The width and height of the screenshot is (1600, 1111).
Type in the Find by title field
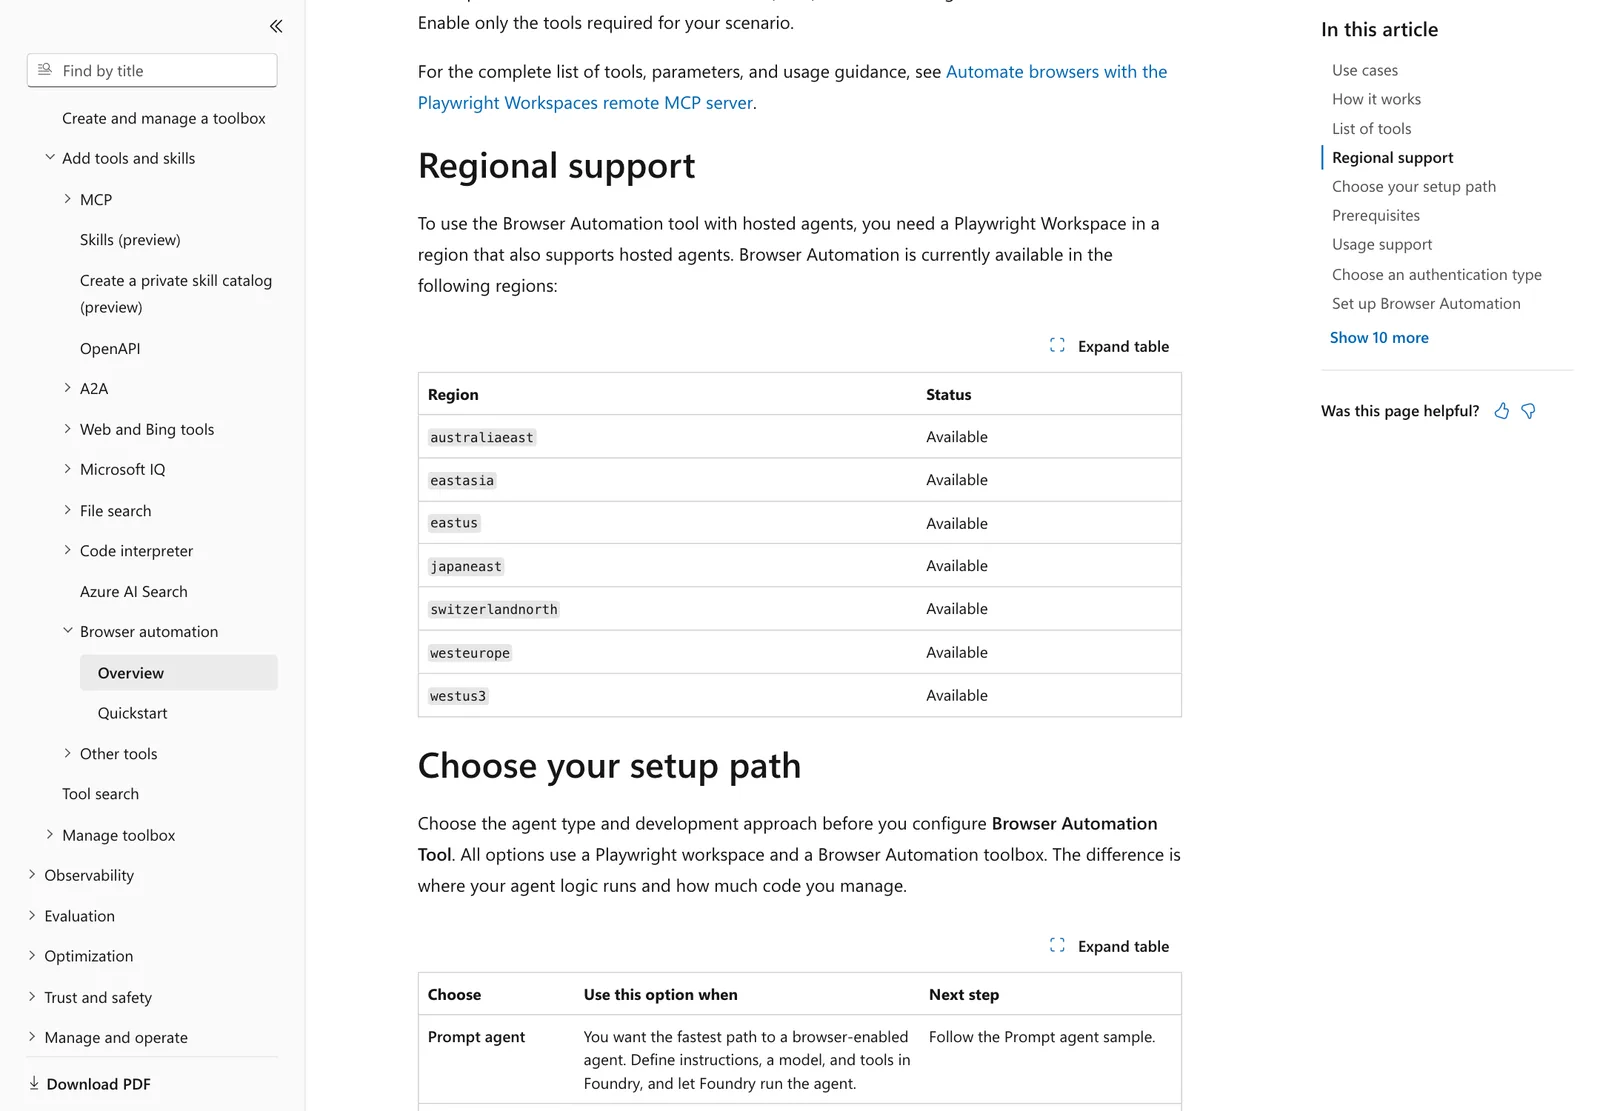tap(152, 70)
